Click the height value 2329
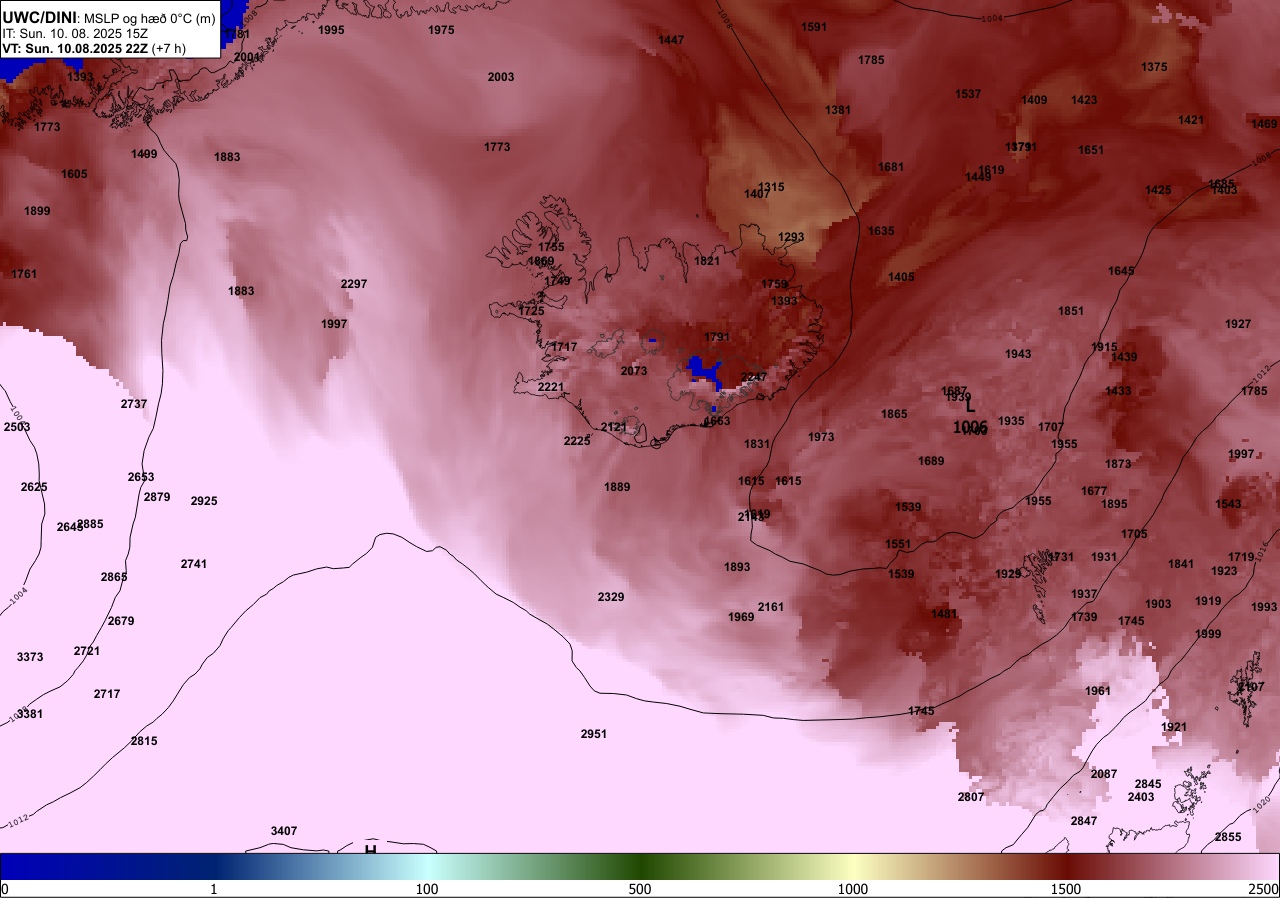 click(611, 597)
